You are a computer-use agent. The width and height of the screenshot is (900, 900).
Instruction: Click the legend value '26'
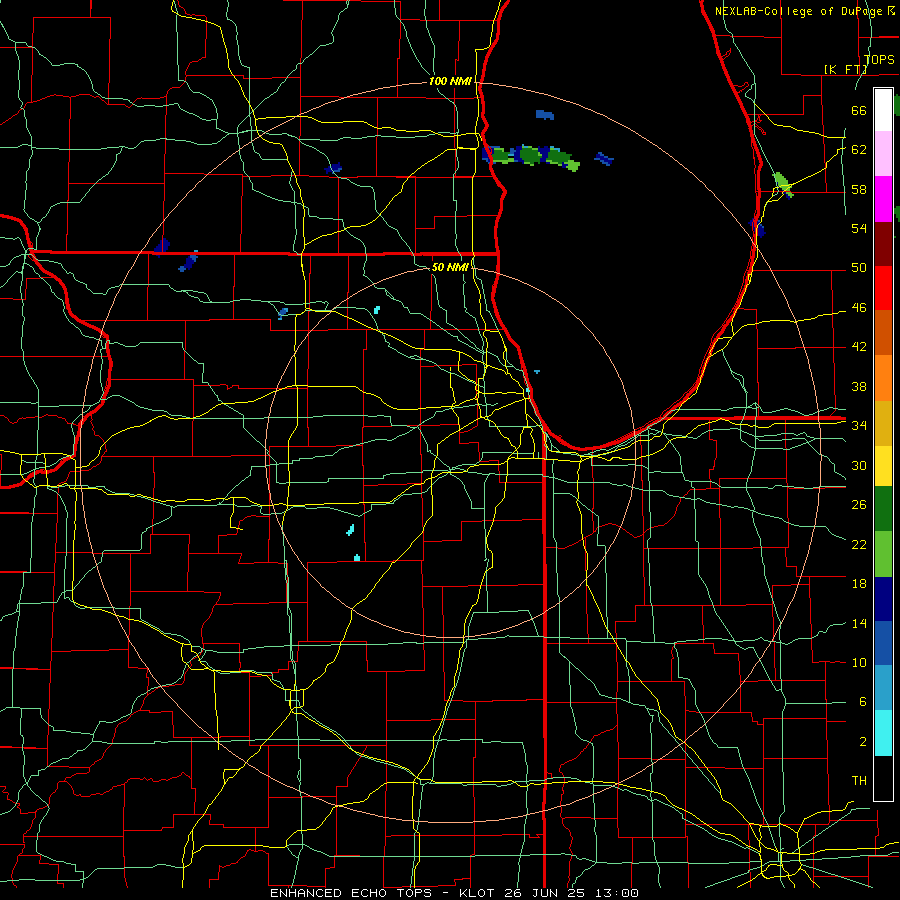(859, 505)
